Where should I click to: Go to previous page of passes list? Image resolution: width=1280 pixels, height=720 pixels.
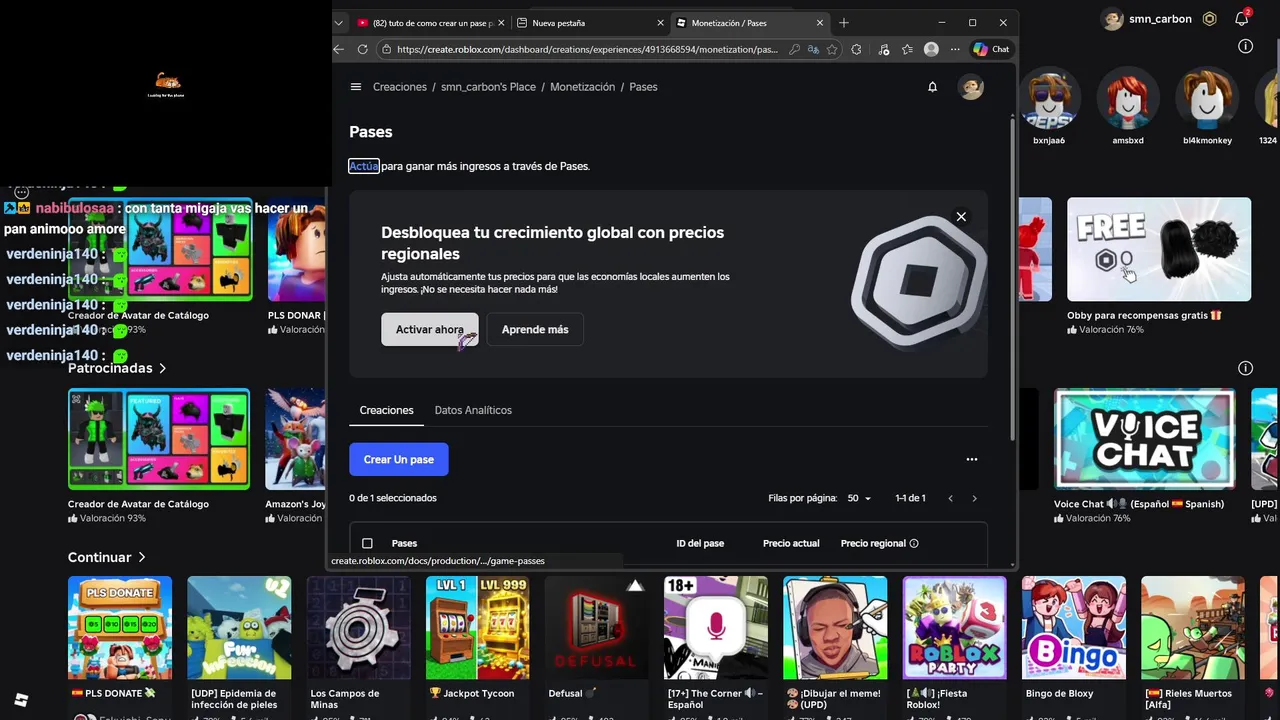tap(950, 498)
